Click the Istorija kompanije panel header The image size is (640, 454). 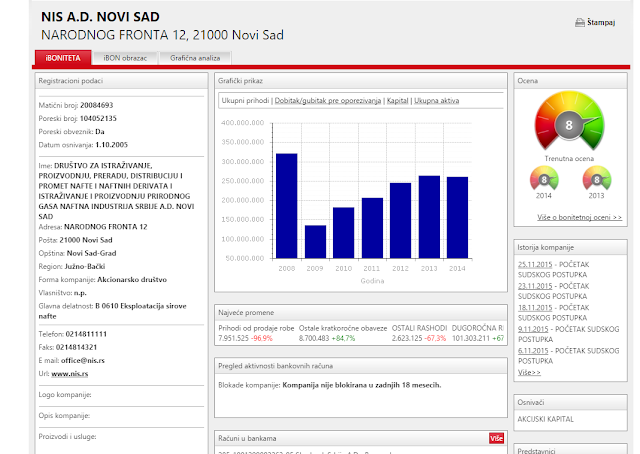[570, 247]
